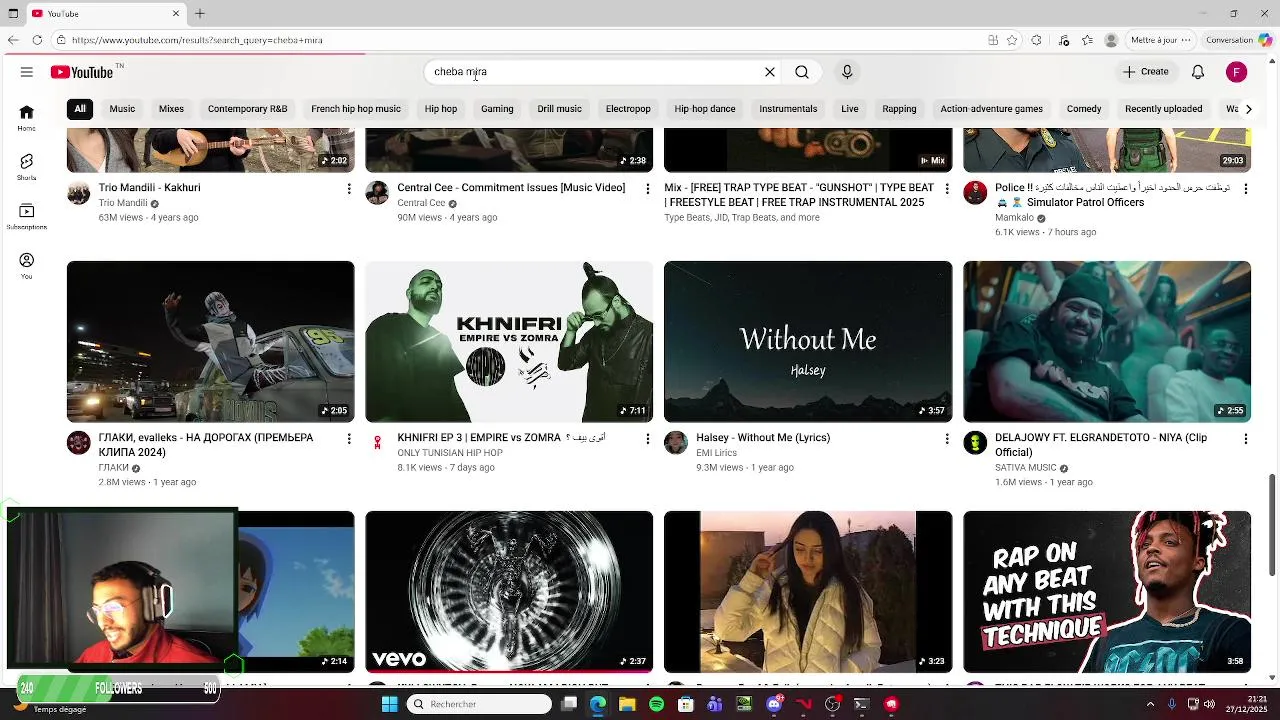
Task: Select the Instrumentals filter chip
Action: pos(788,109)
